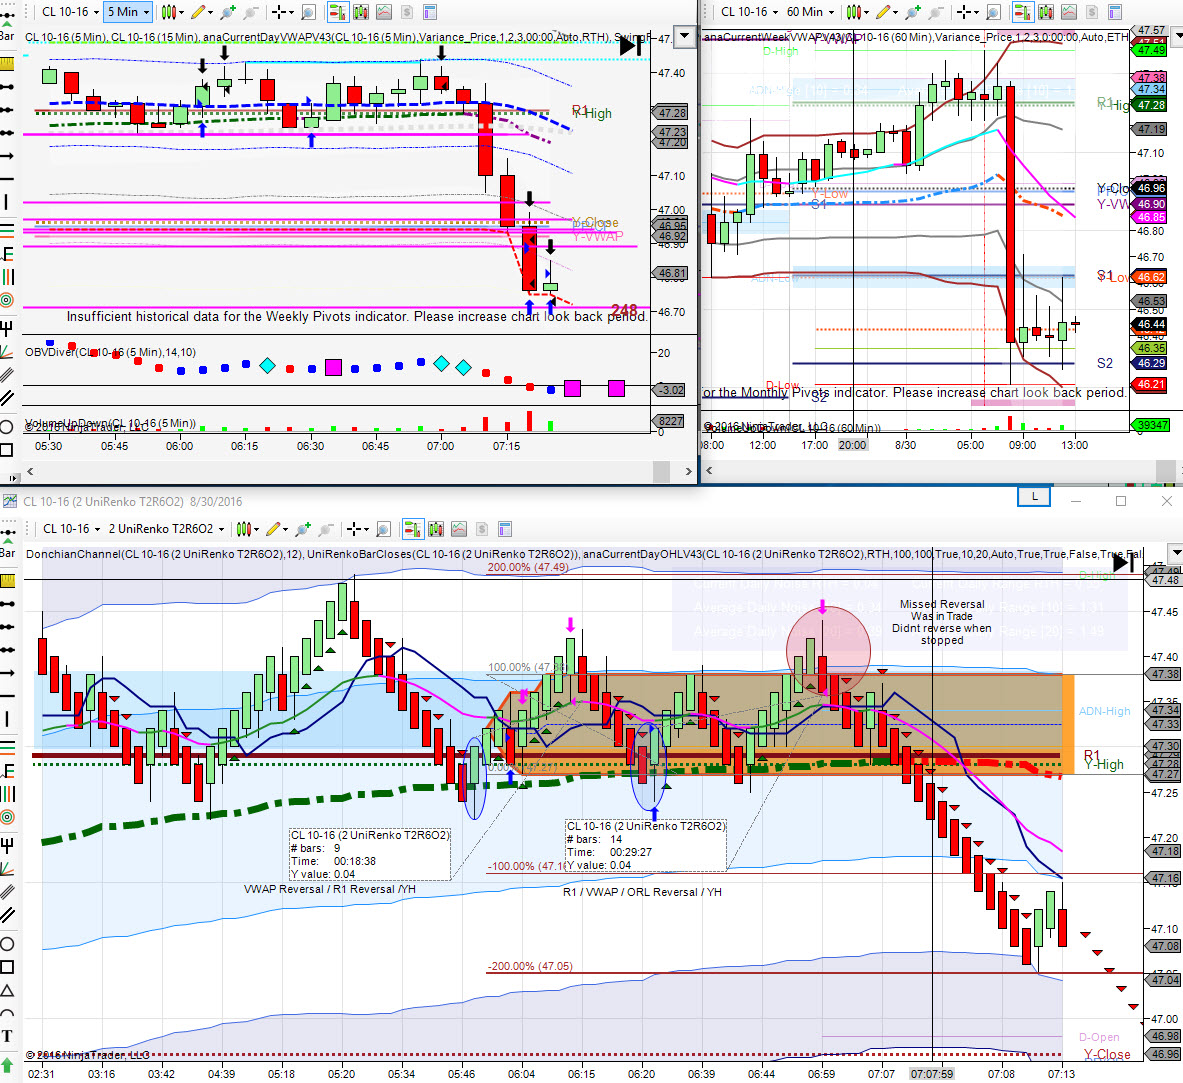Click left scroll arrow under 5 Min chart
The height and width of the screenshot is (1083, 1183).
pos(30,471)
